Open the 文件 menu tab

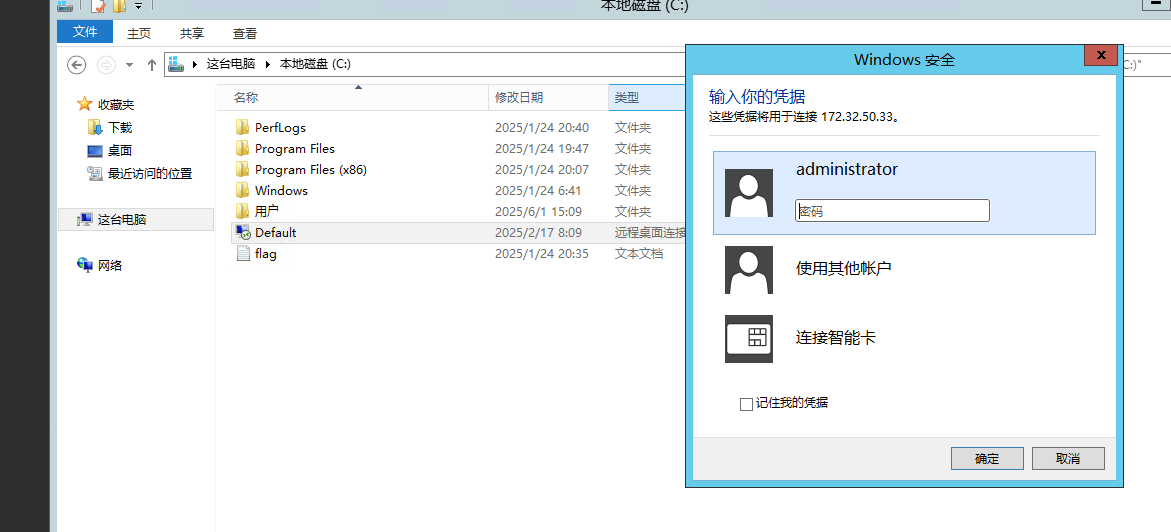(85, 32)
